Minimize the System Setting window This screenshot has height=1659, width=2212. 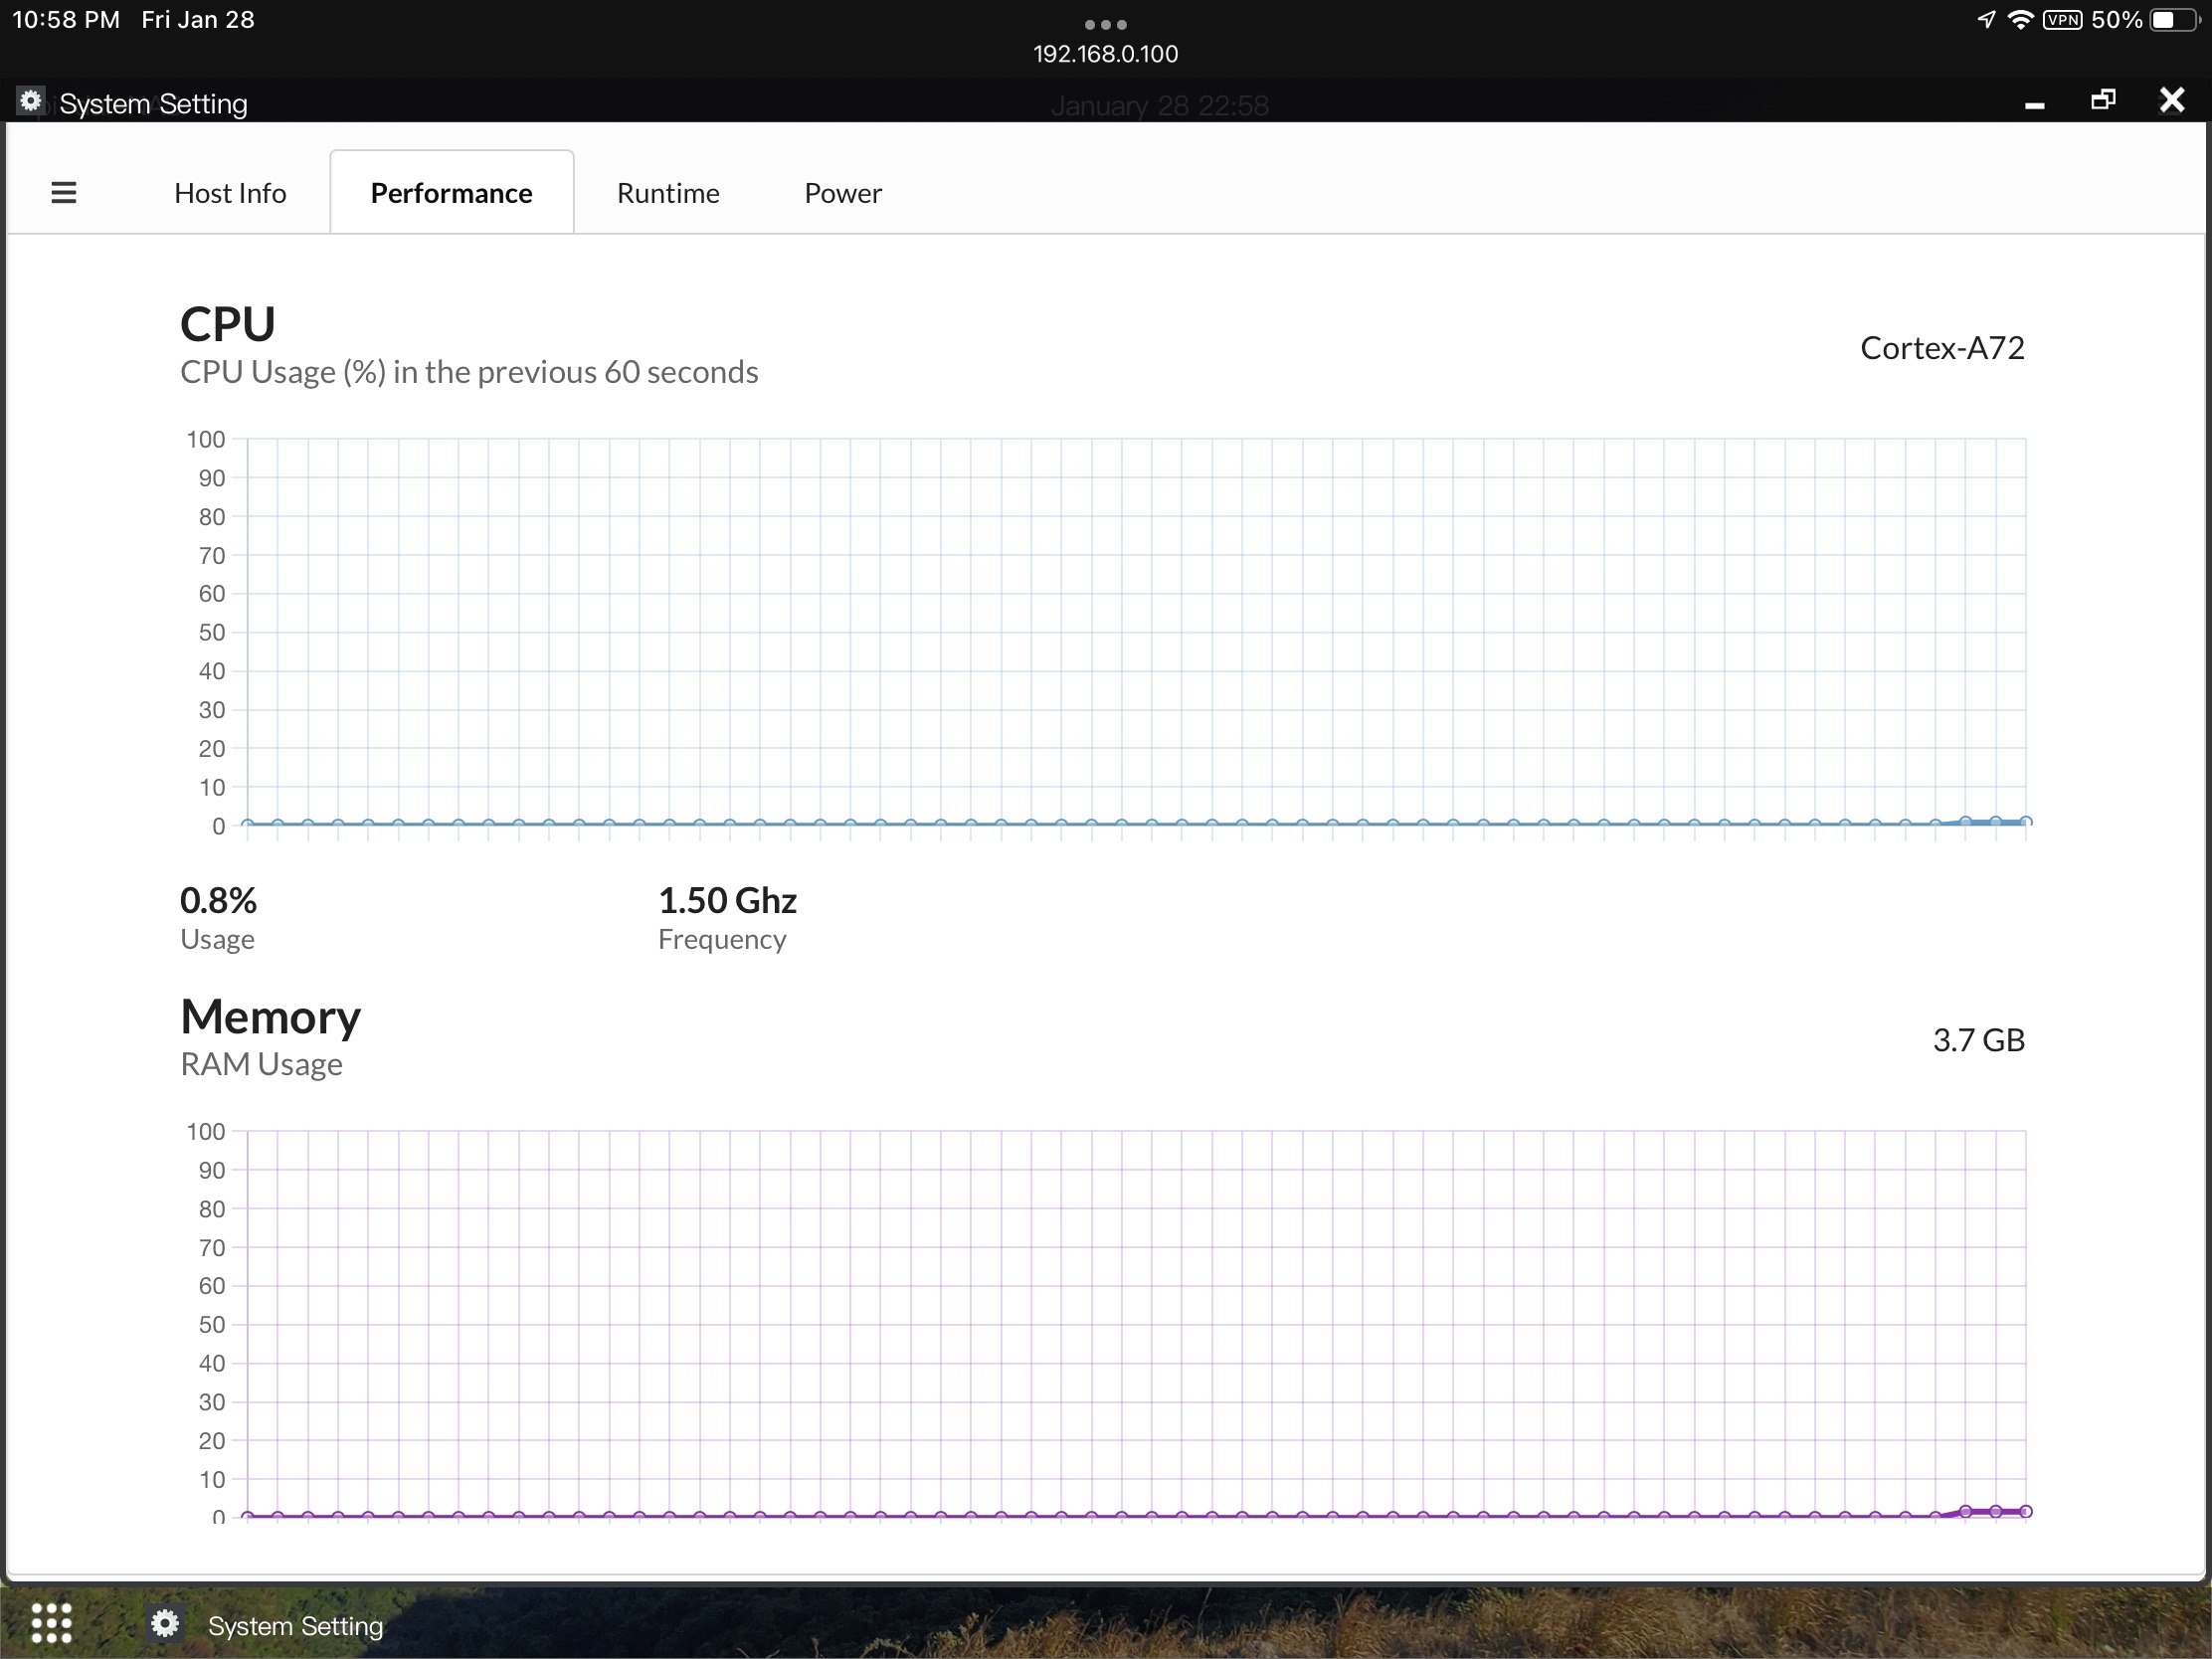pyautogui.click(x=2034, y=103)
